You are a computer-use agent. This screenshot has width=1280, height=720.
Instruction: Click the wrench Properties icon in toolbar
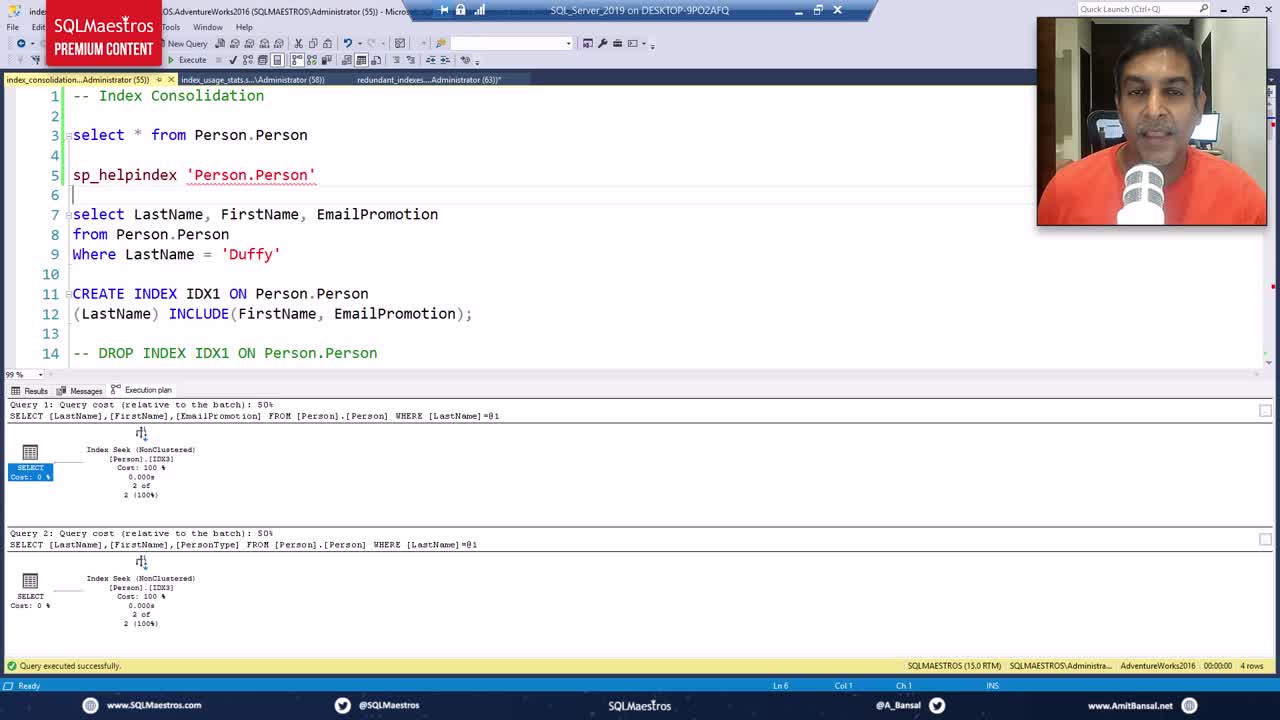click(602, 44)
